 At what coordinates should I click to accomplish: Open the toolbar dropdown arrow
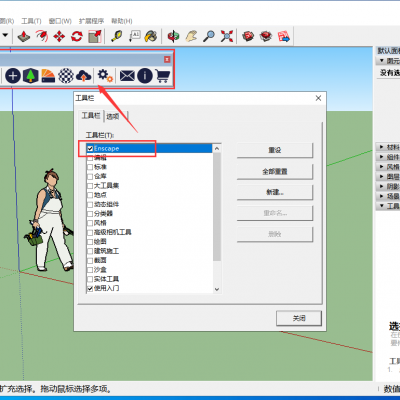[x=6, y=35]
